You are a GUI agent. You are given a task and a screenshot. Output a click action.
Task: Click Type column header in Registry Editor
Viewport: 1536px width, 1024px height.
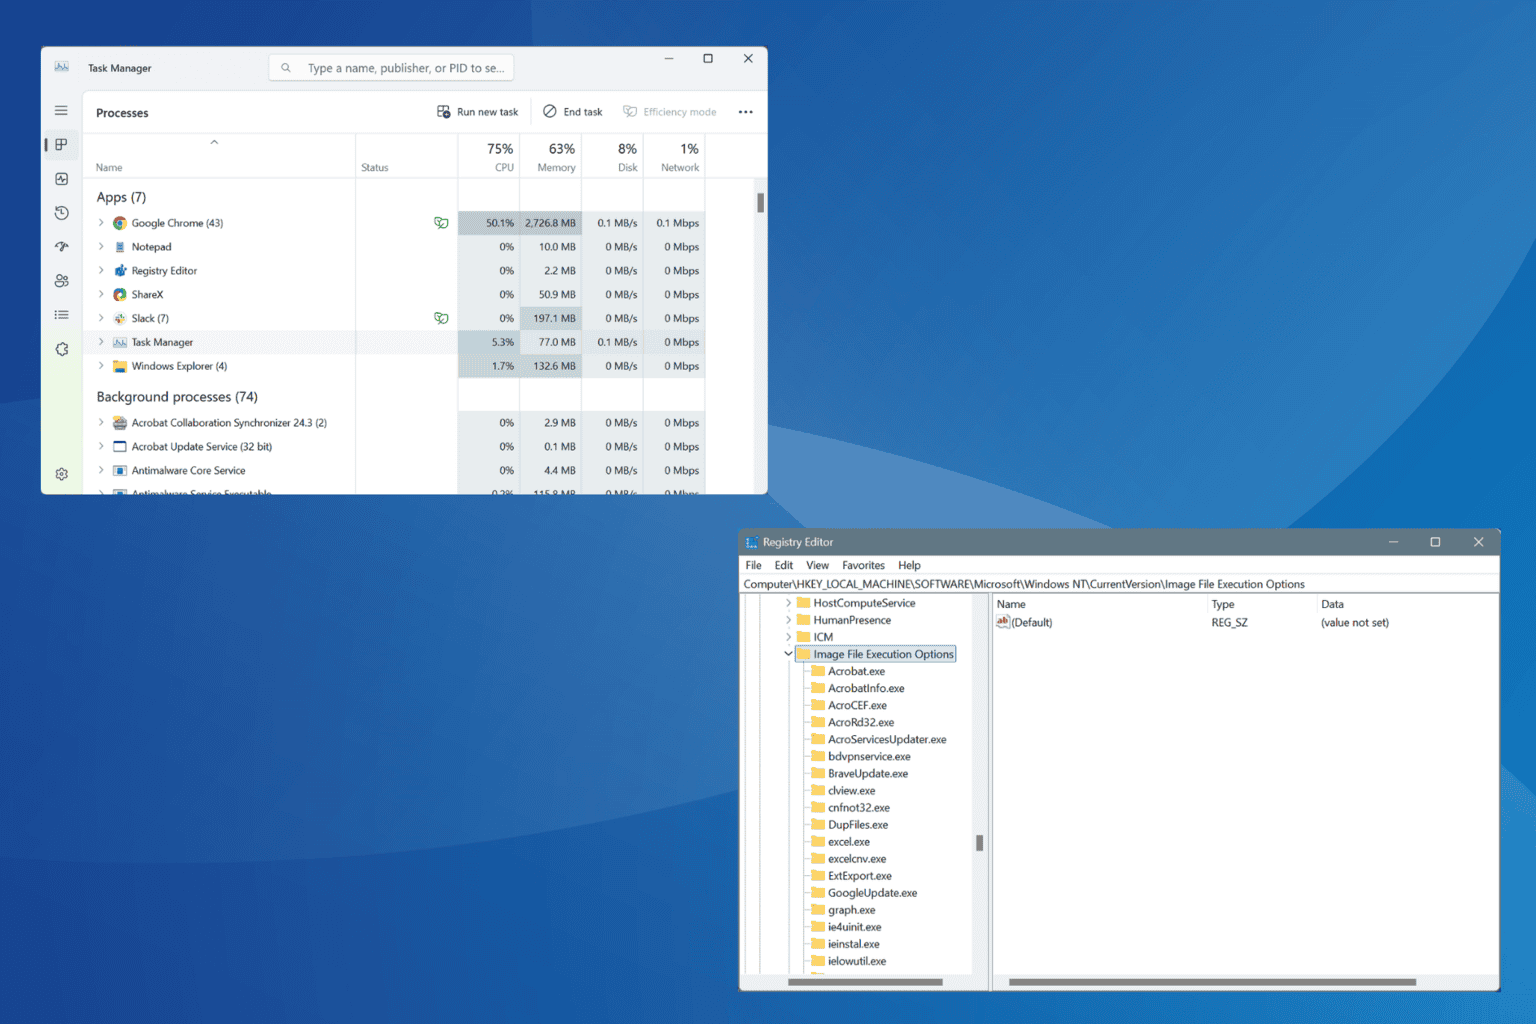pos(1223,604)
